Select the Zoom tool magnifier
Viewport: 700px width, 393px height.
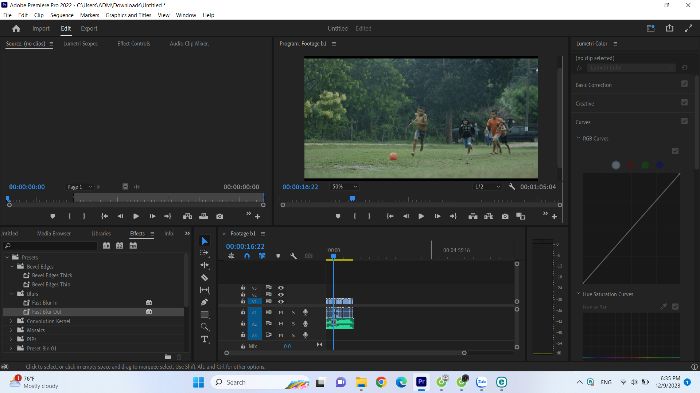[204, 327]
